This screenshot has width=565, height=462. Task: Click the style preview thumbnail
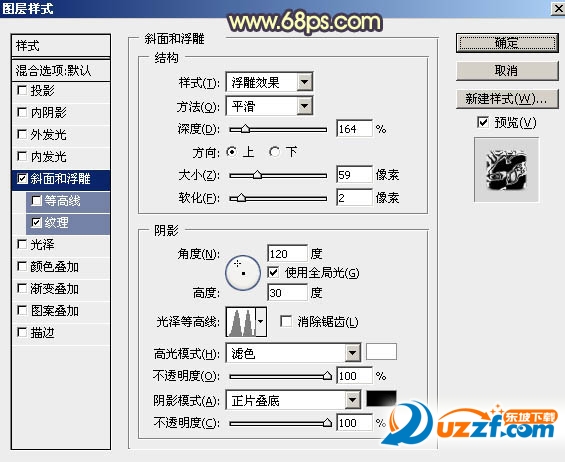coord(506,169)
